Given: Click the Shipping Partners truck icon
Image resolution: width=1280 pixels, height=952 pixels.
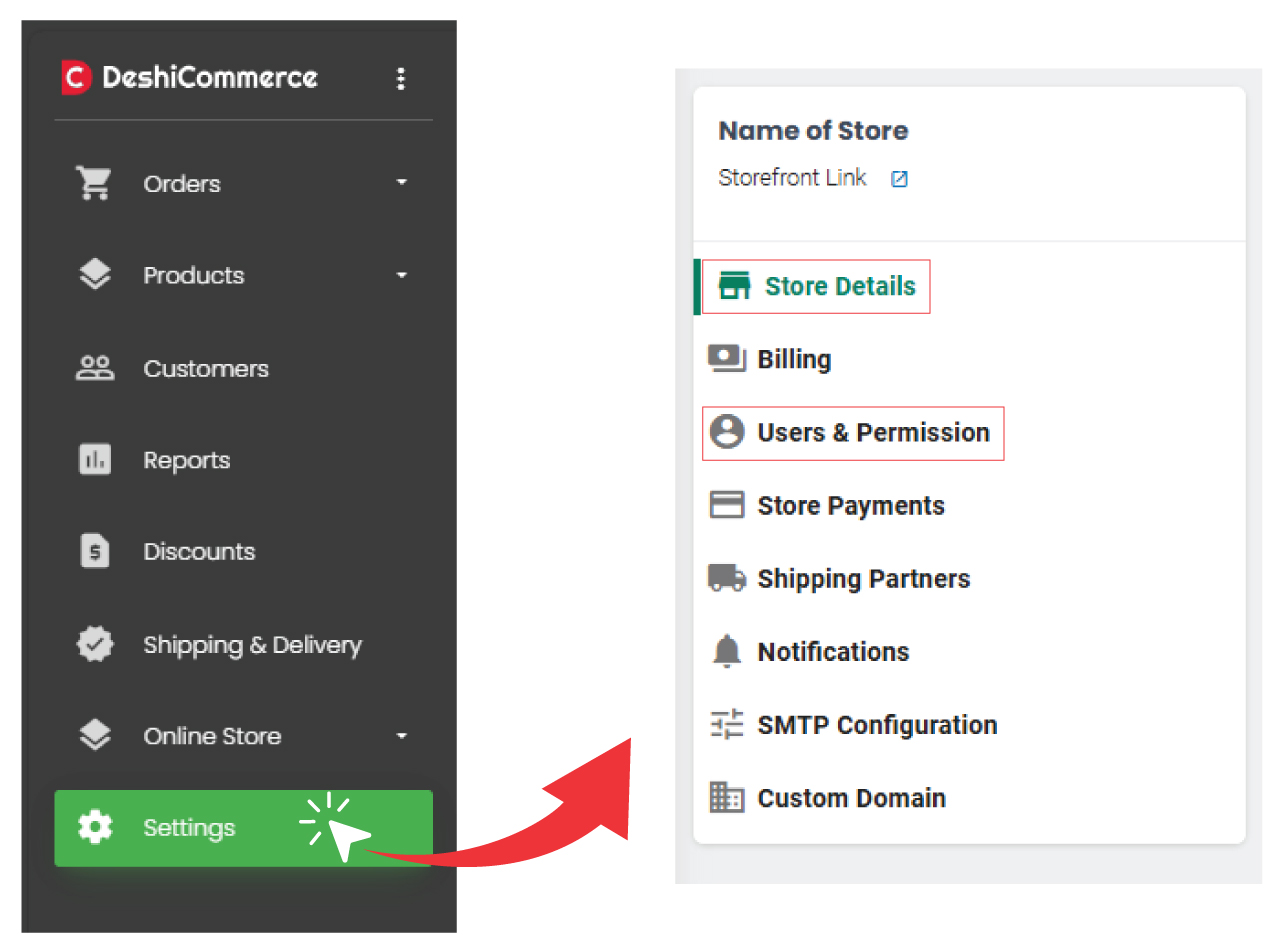Looking at the screenshot, I should tap(727, 578).
